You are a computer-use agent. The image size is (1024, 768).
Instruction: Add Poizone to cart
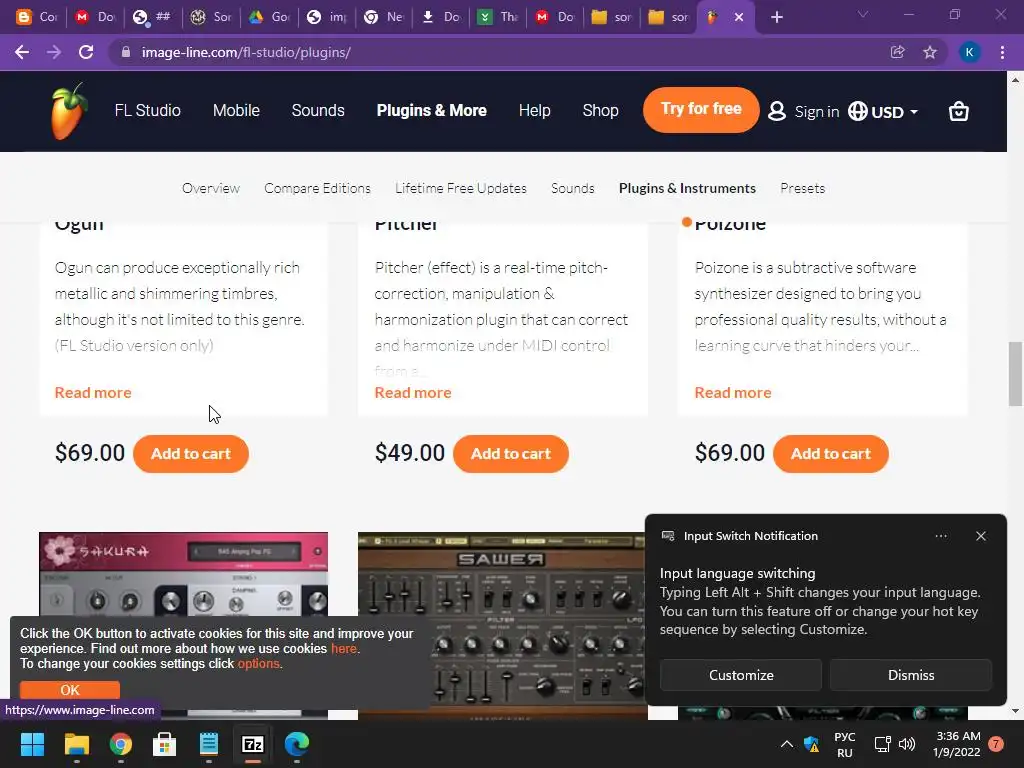tap(831, 454)
